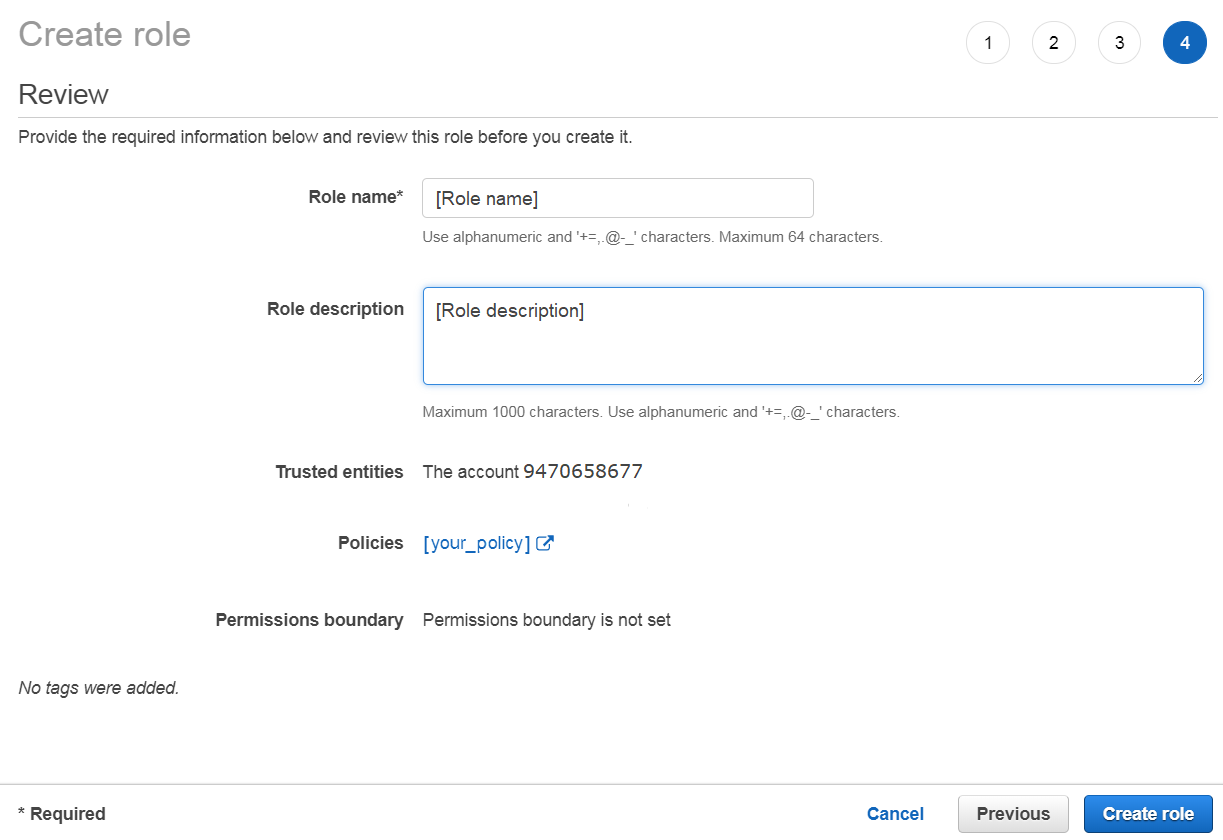Click the resize grip of the description box
Screen dimensions: 1223x840
(x=1198, y=378)
